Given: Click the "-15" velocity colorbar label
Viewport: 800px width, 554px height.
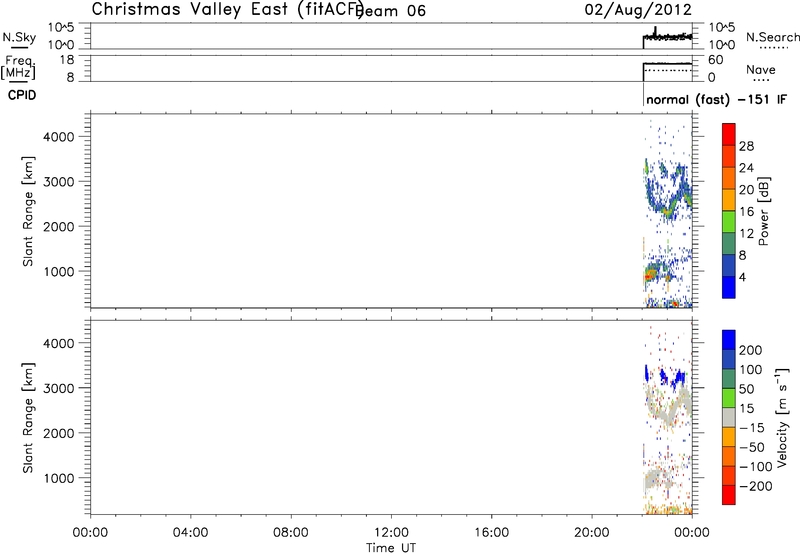Looking at the screenshot, I should pyautogui.click(x=752, y=428).
